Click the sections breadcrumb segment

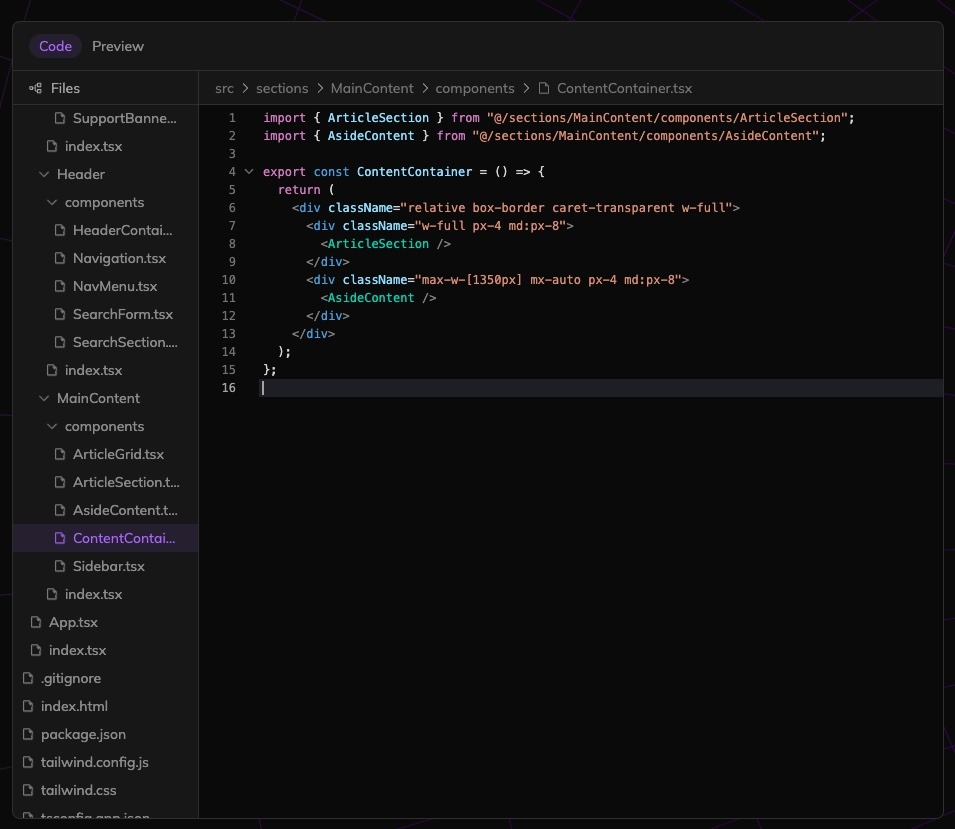pos(282,88)
